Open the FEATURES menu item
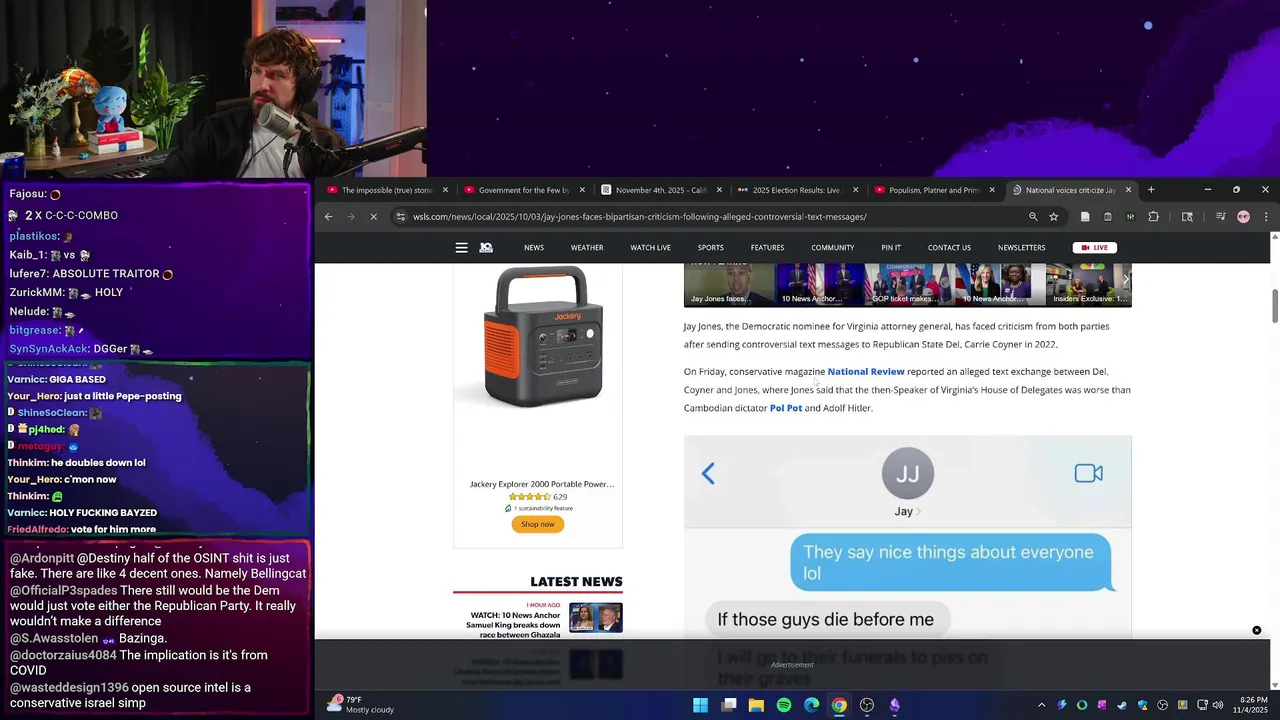Viewport: 1280px width, 720px height. (768, 247)
